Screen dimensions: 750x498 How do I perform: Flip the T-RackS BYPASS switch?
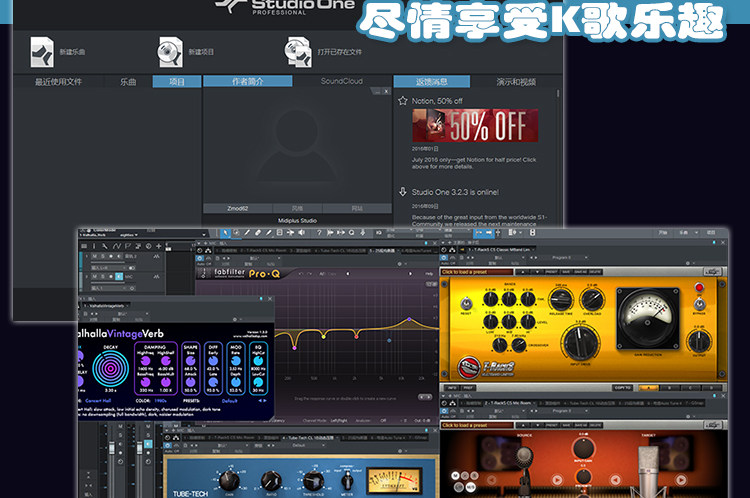pos(699,303)
